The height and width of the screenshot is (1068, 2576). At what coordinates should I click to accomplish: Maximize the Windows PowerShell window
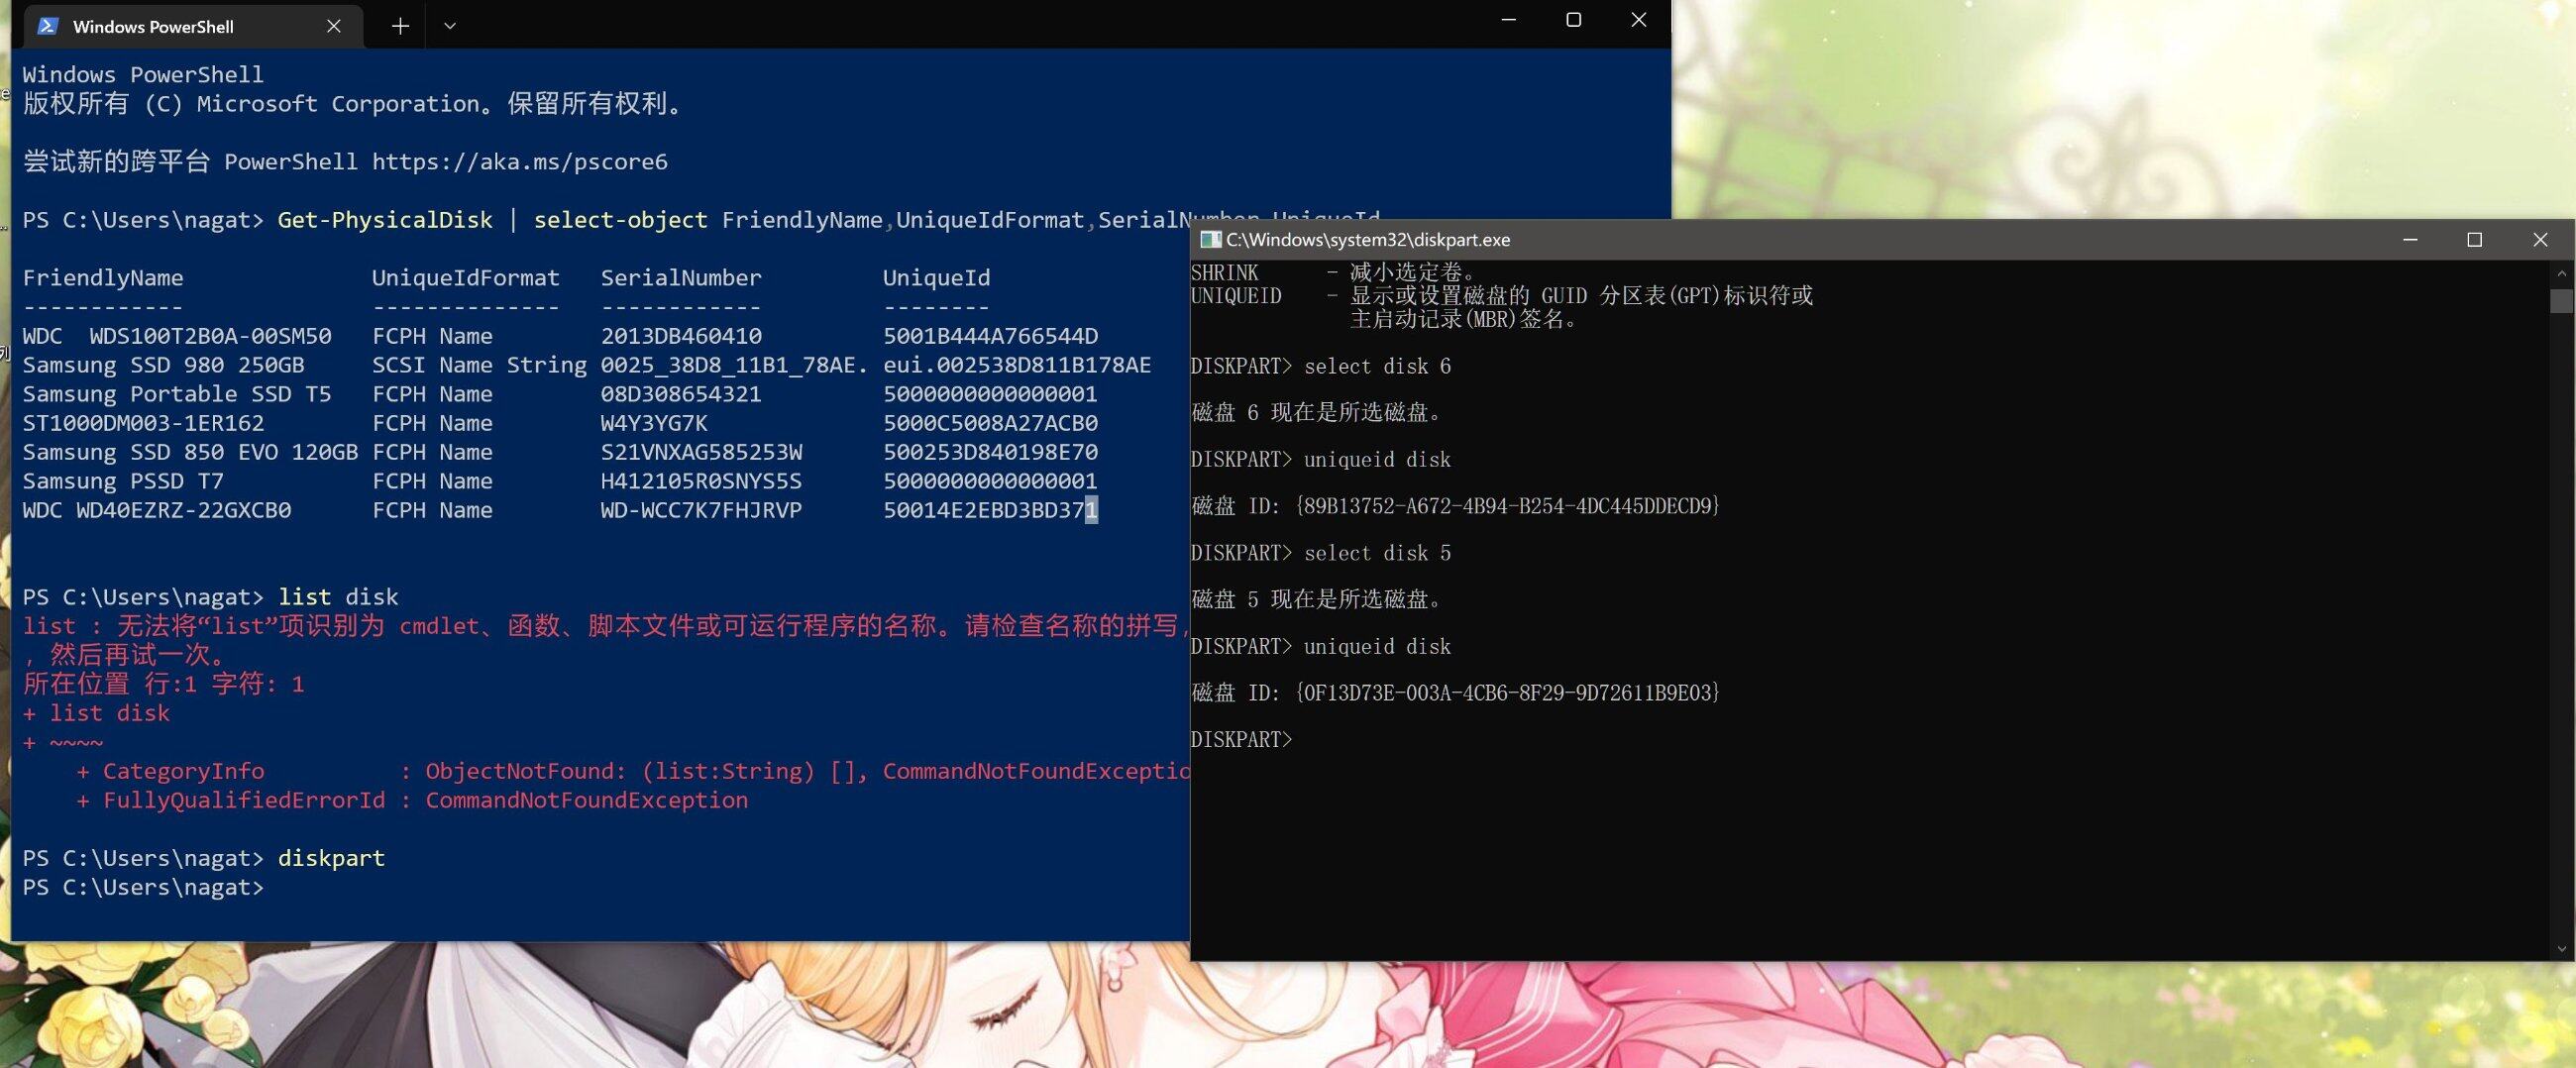[x=1574, y=20]
